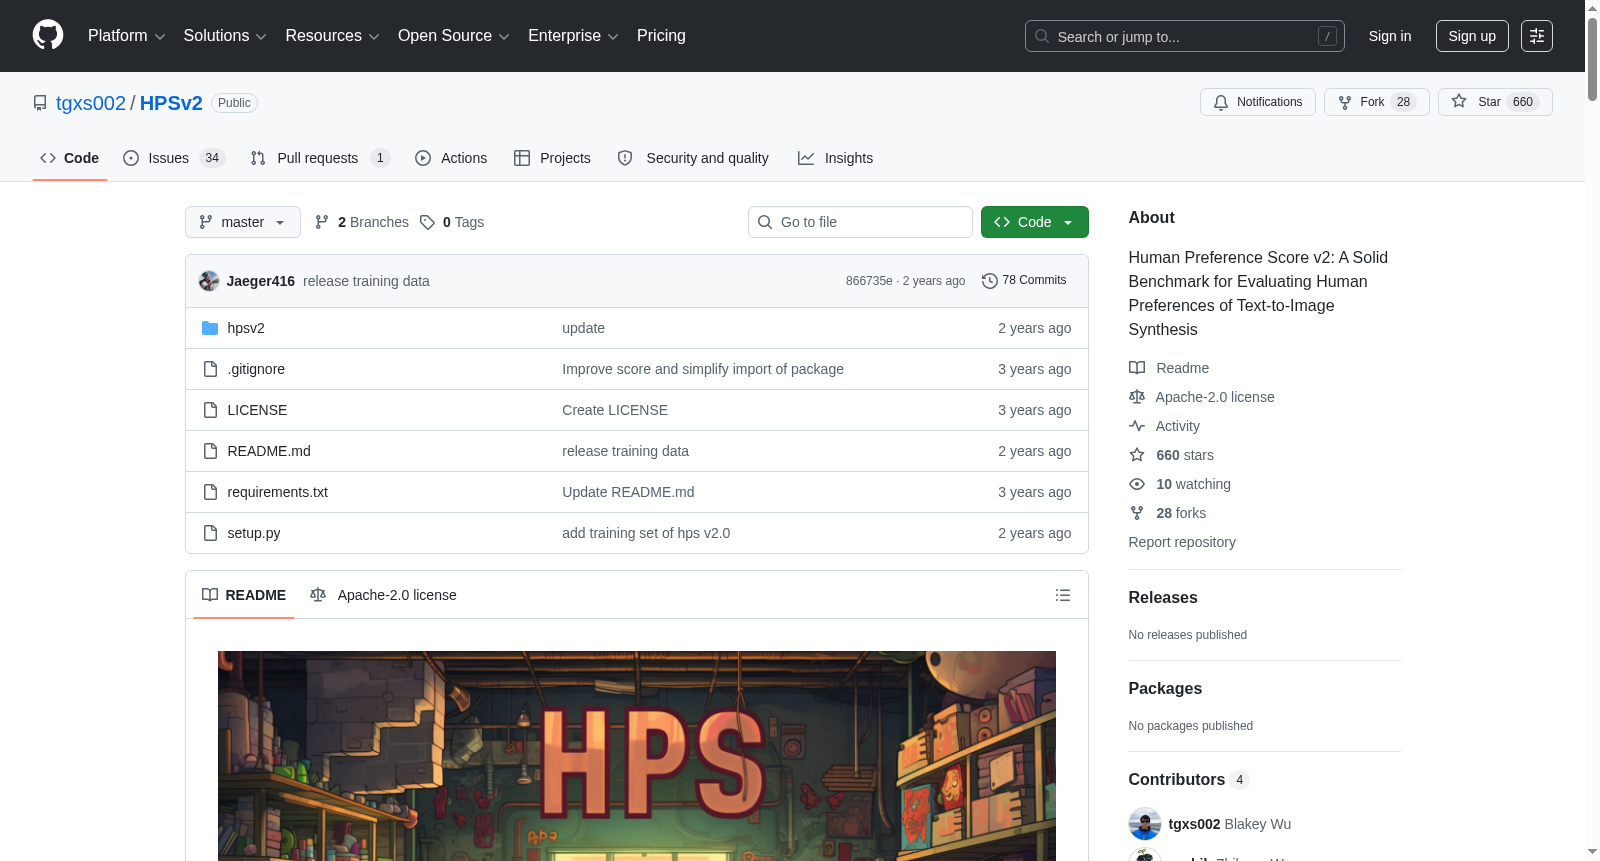The image size is (1600, 861).
Task: Open the README outline icon
Action: pos(1063,595)
